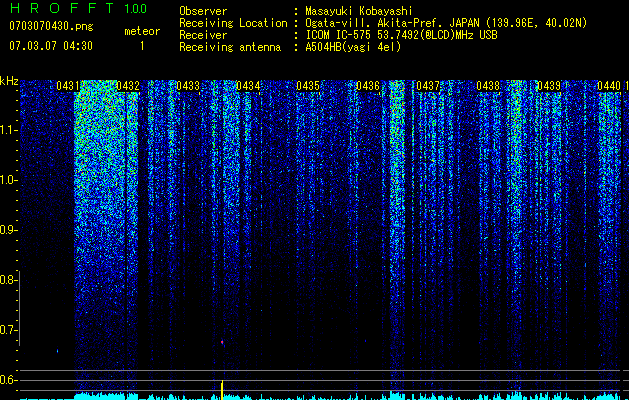Click the Observer label
The image size is (629, 400).
[203, 11]
